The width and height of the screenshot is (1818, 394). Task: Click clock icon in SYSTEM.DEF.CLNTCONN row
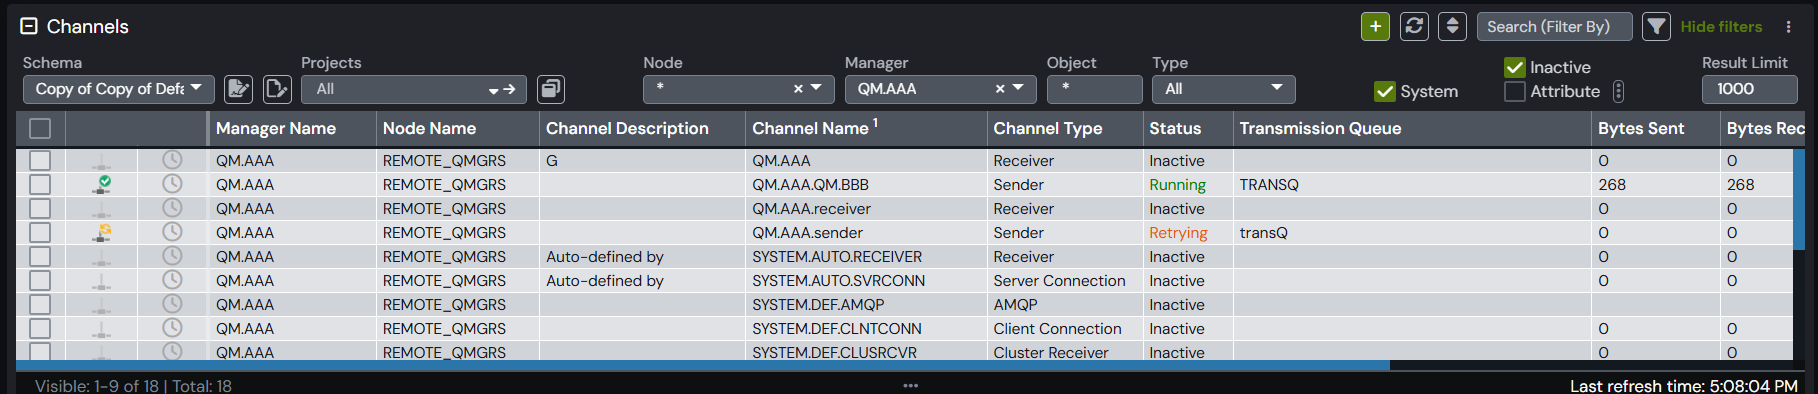(x=172, y=328)
